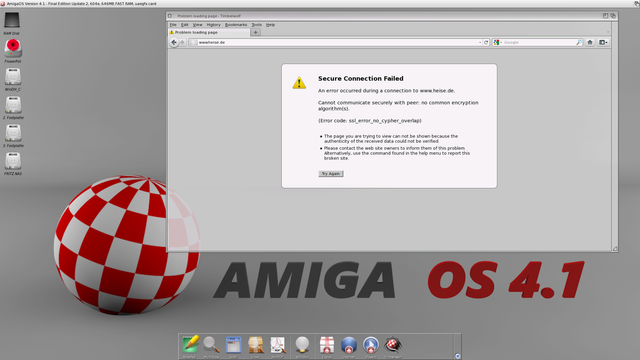Open the Bookmarks menu
The image size is (640, 360).
236,25
